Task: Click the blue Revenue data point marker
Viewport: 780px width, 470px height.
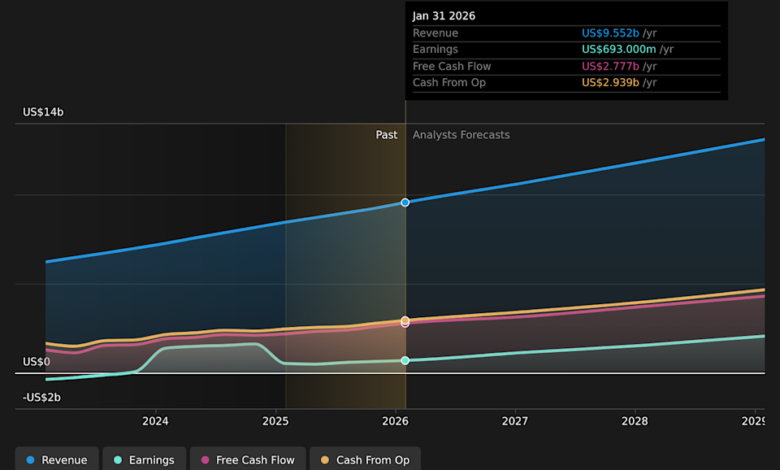Action: (405, 203)
